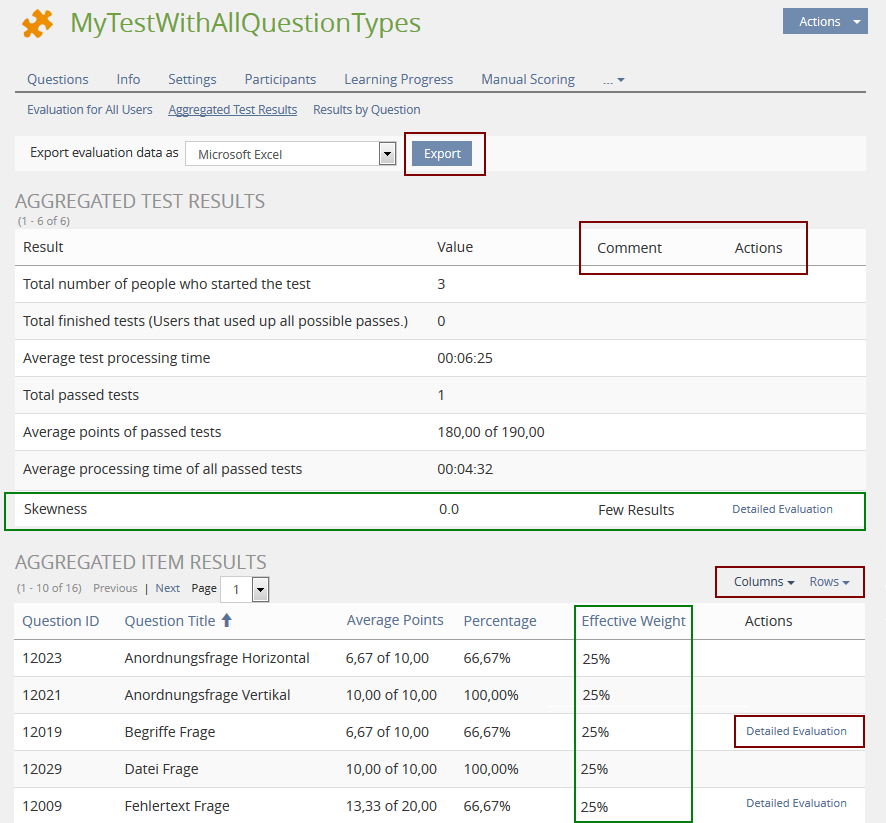Go to Next page of item results
Viewport: 886px width, 823px height.
coord(168,589)
